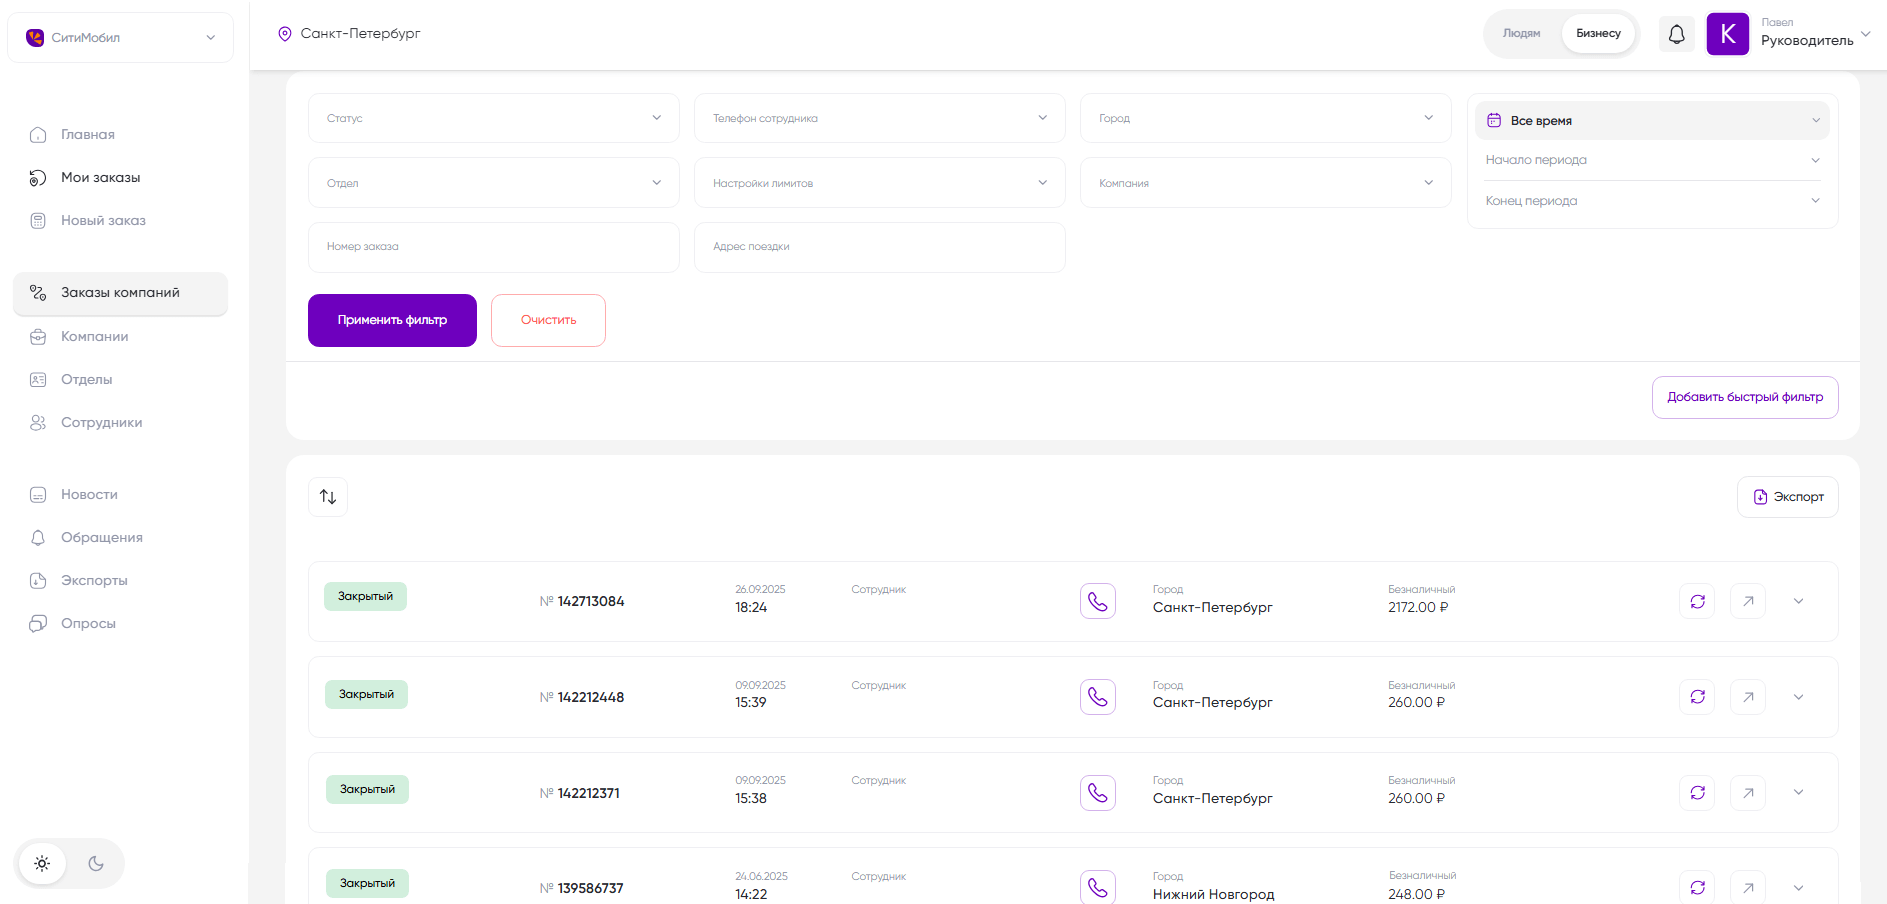Click the Номер заказа input field

[x=493, y=247]
